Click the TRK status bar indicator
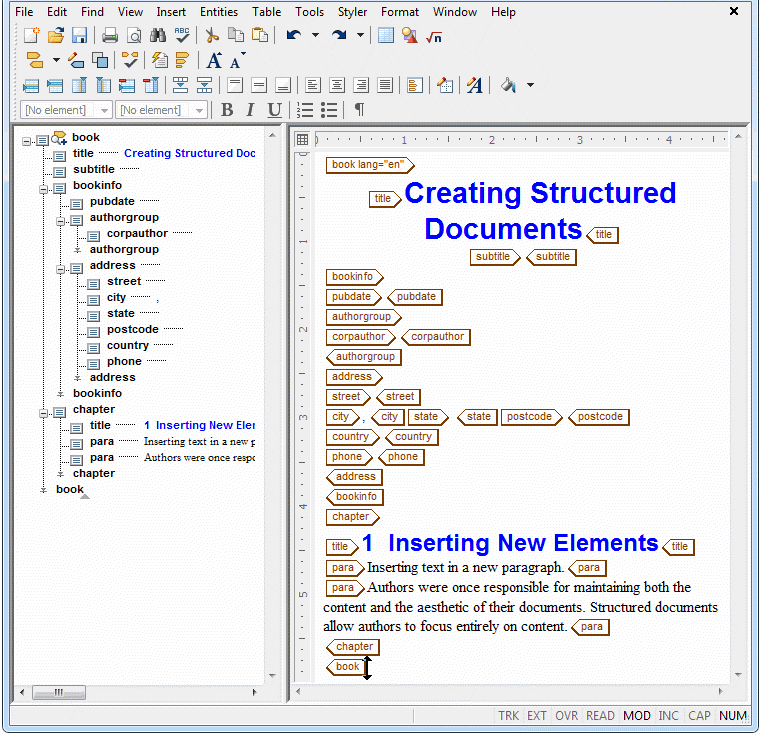Viewport: 761px width, 735px height. [509, 716]
